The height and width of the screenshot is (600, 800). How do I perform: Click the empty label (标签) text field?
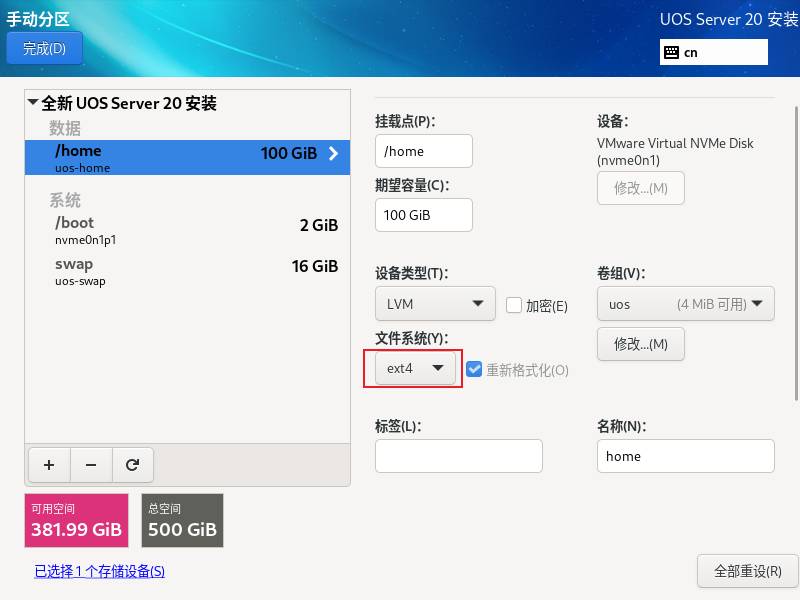459,456
